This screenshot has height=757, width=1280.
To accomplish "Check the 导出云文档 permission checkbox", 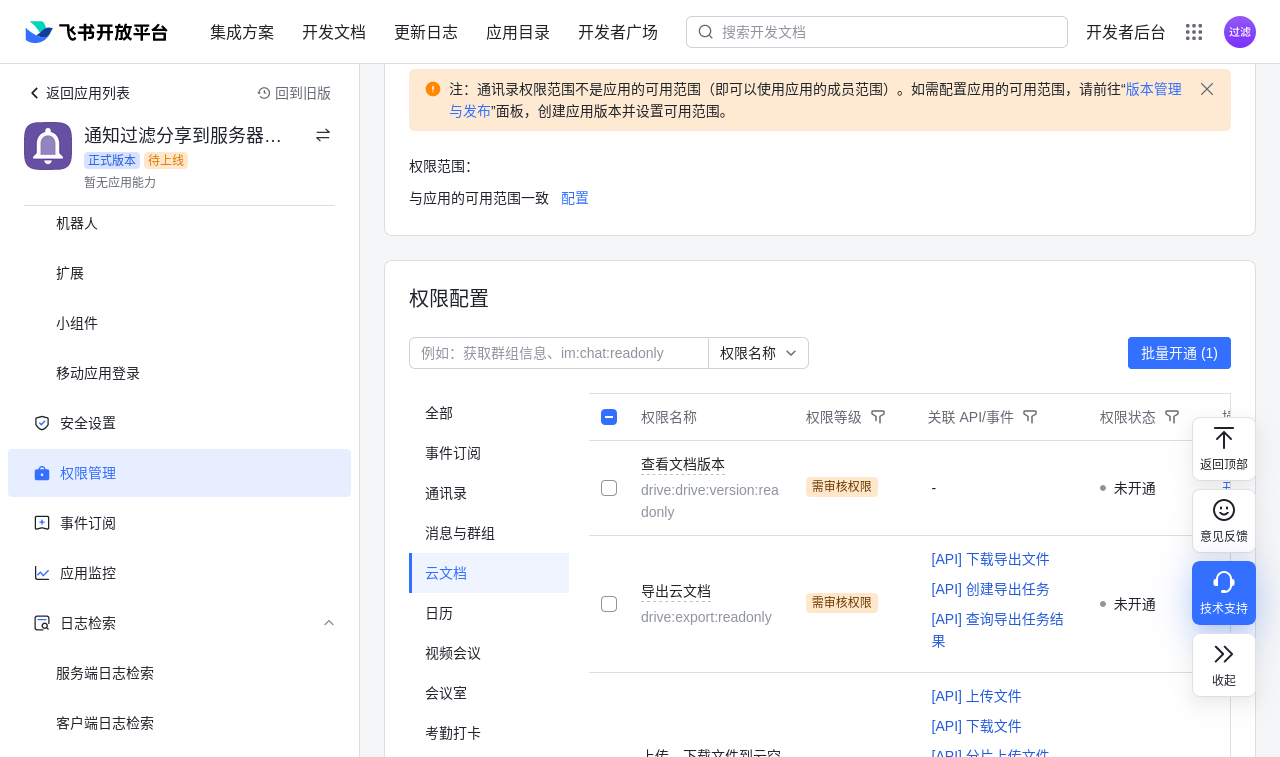I will [x=609, y=604].
